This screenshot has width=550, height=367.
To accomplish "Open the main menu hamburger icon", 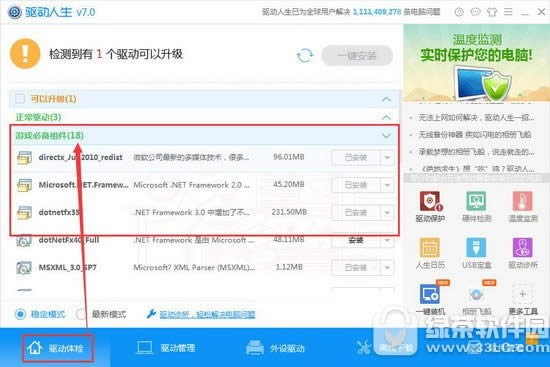I will pyautogui.click(x=508, y=12).
